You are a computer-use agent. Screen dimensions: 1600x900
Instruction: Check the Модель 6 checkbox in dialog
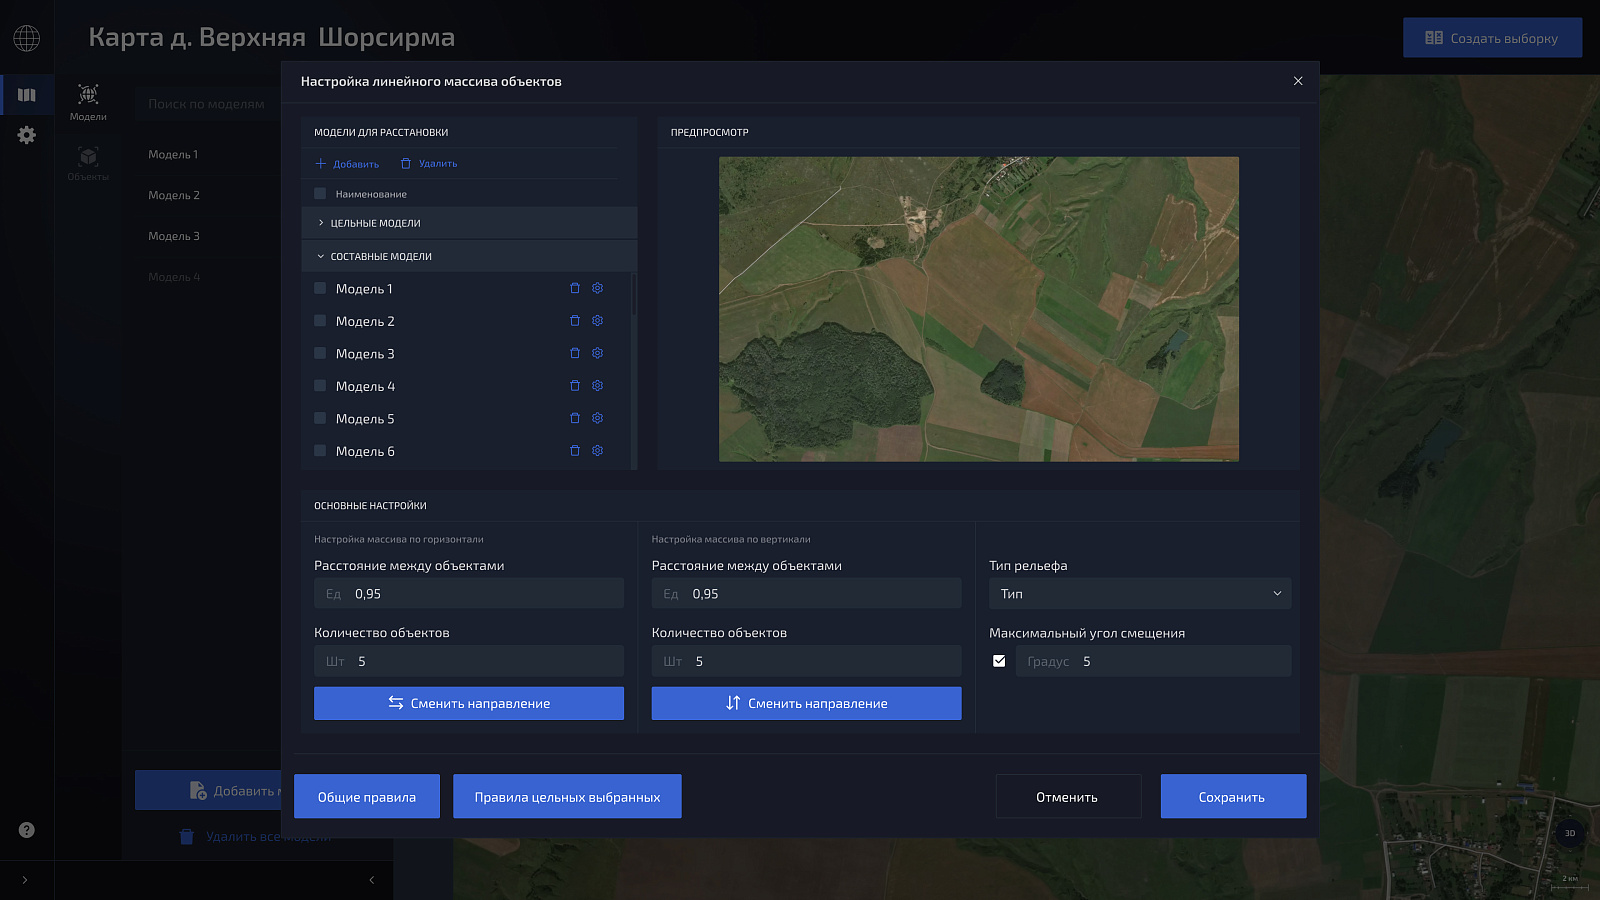pos(320,451)
